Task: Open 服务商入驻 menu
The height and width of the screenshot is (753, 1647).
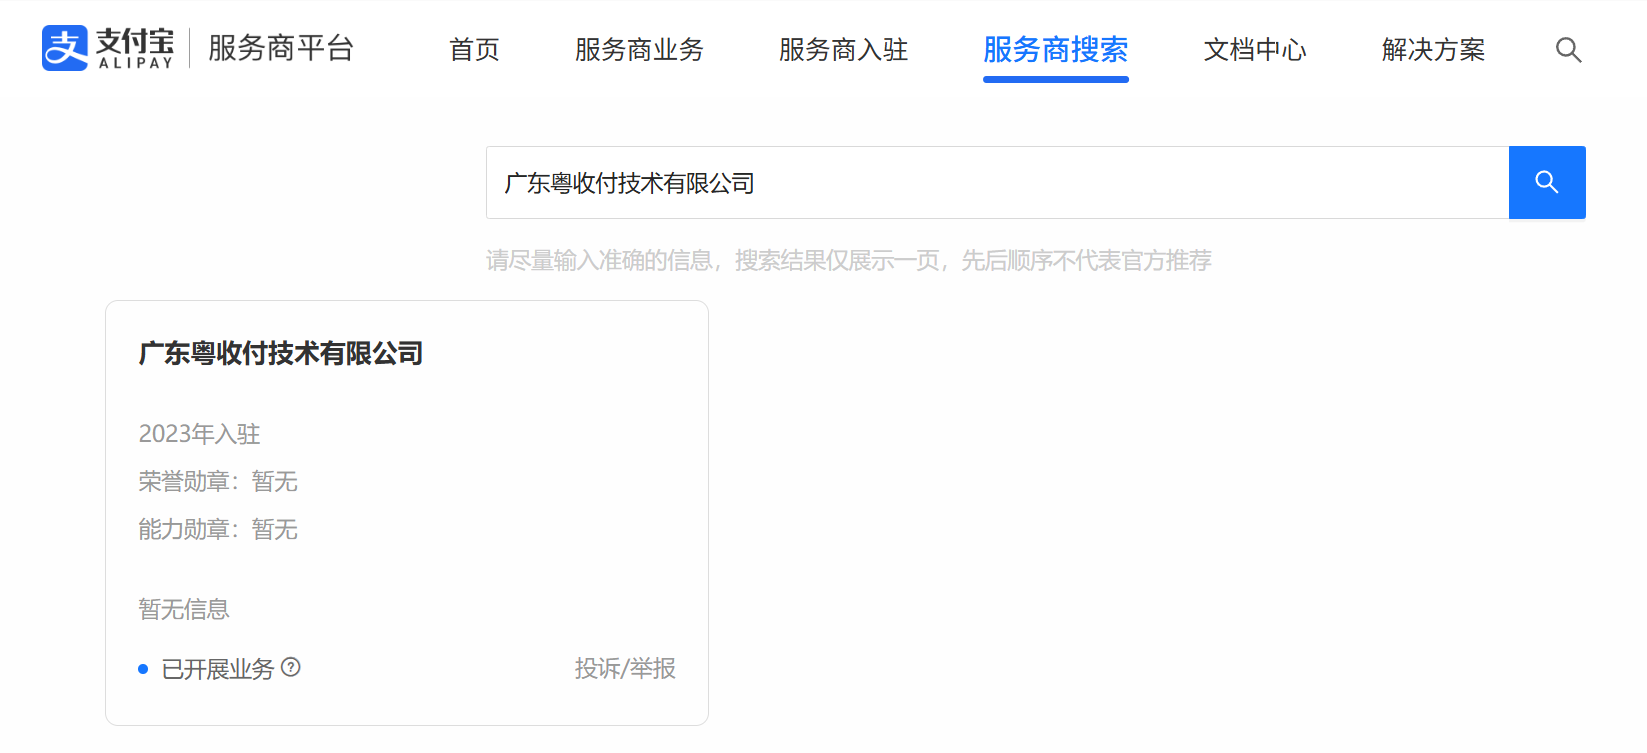Action: click(843, 50)
